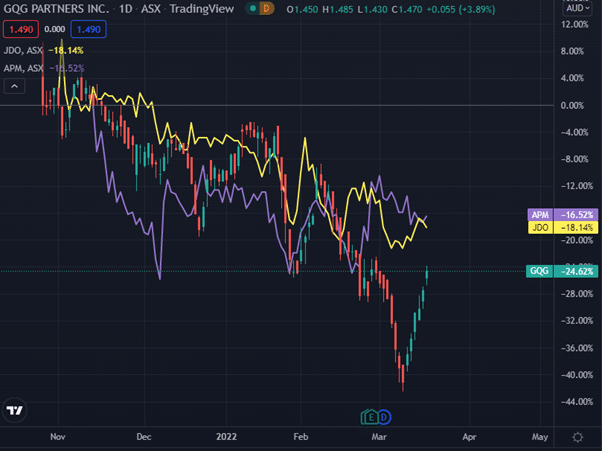Open chart settings gear icon
Viewport: 602px width, 451px height.
pyautogui.click(x=577, y=437)
